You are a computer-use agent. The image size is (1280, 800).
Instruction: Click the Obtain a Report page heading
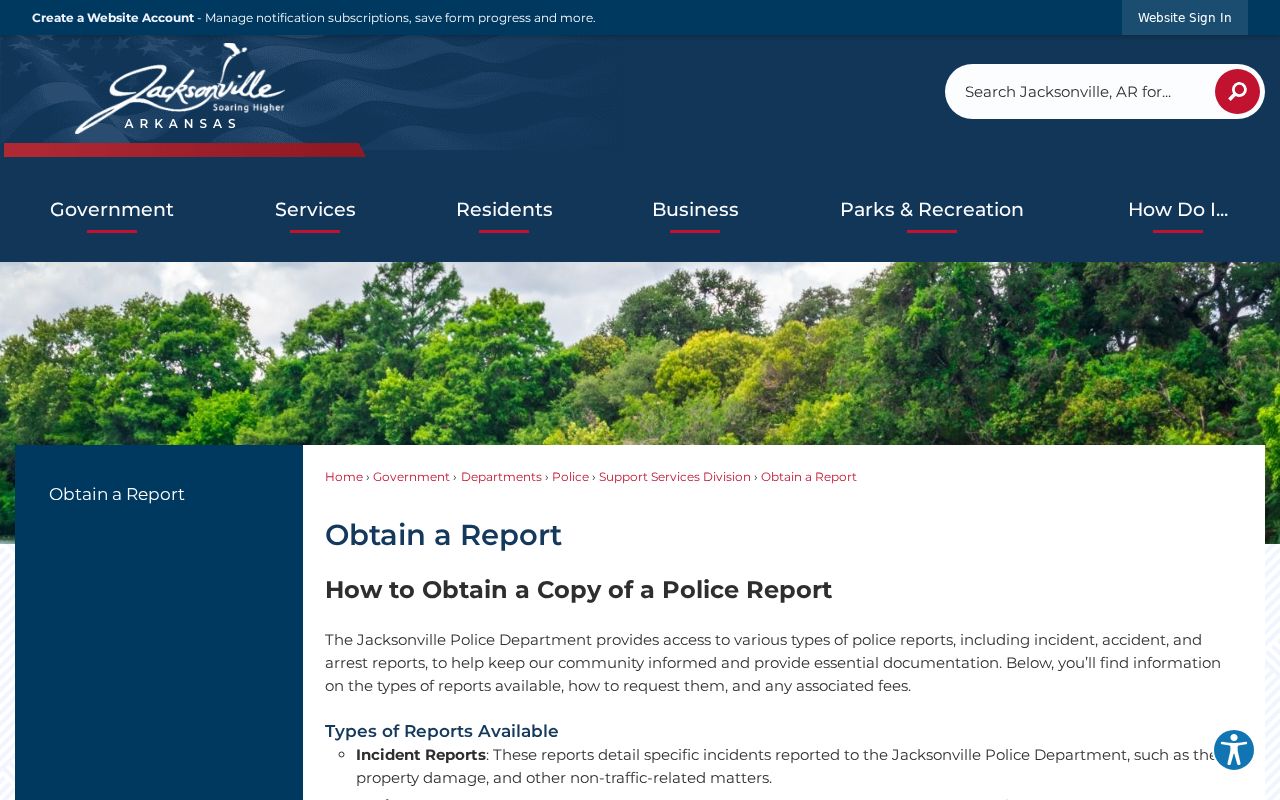click(443, 535)
